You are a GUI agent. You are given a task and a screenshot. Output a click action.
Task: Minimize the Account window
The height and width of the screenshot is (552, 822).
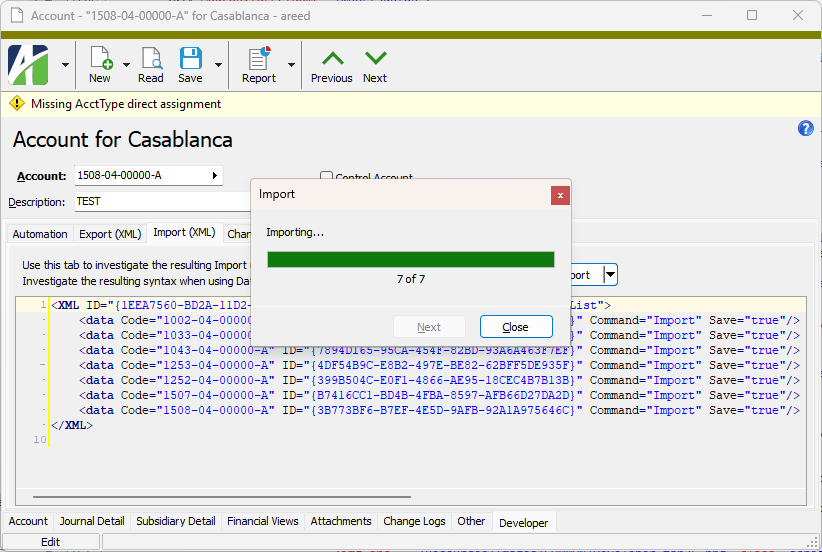tap(707, 15)
